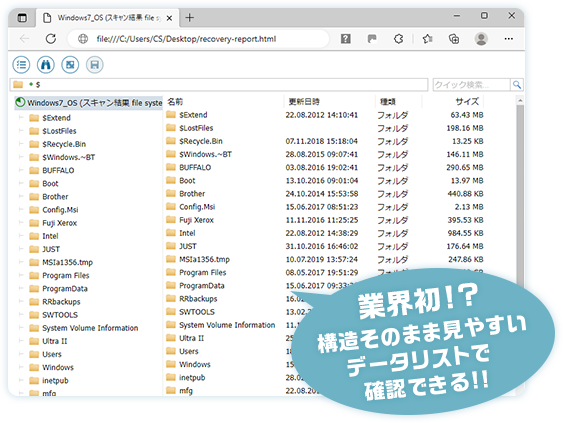Click the question mark toolbar icon
The image size is (563, 423).
coord(345,38)
